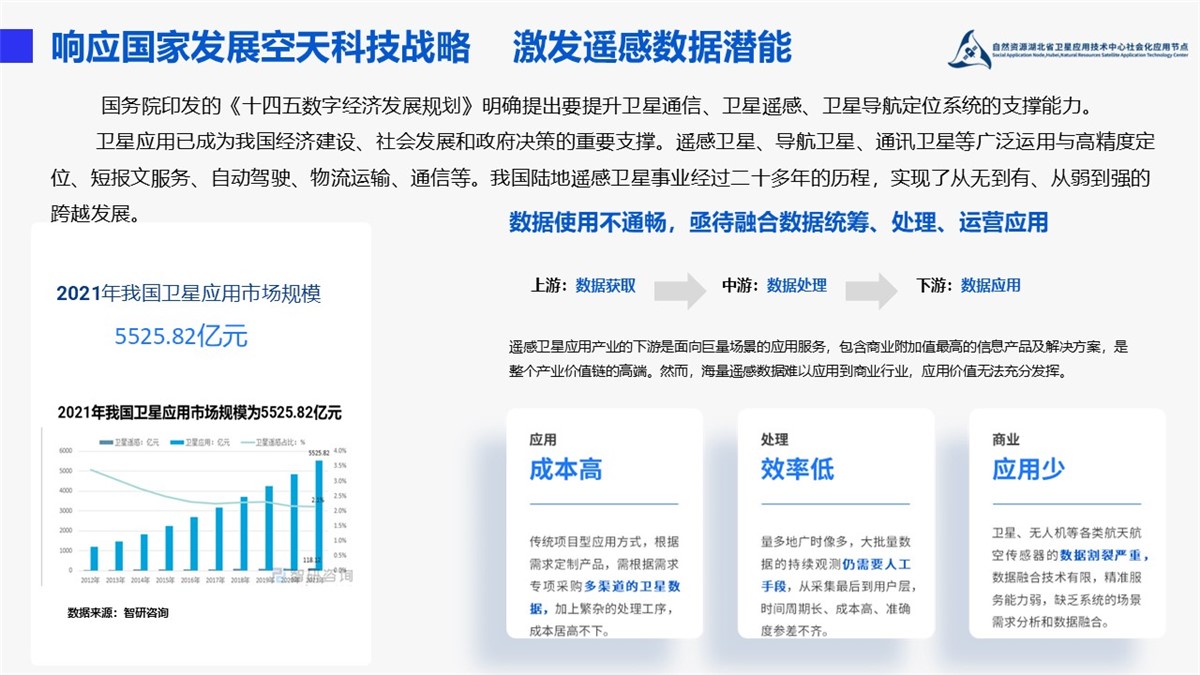
Task: Click the small 商业 label above 应用少
Action: 1005,440
